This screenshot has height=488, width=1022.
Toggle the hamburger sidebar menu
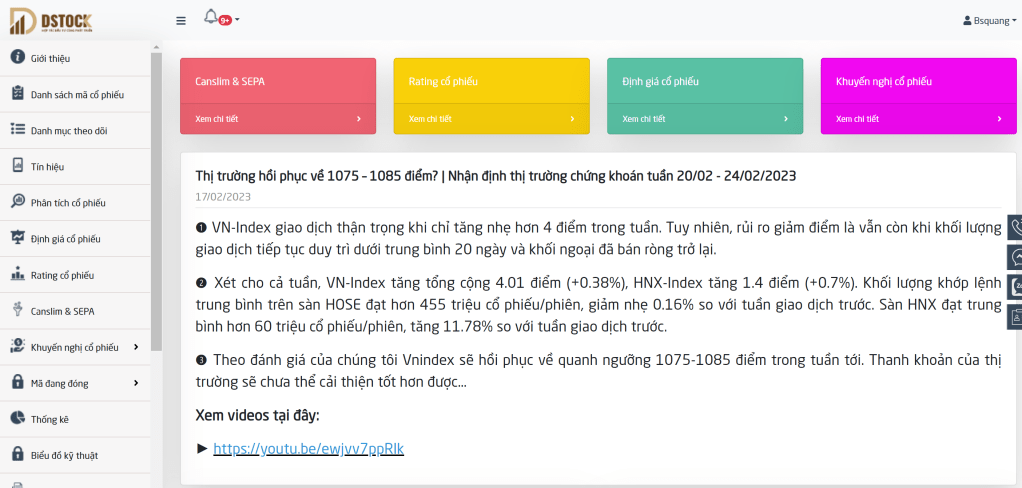[180, 20]
